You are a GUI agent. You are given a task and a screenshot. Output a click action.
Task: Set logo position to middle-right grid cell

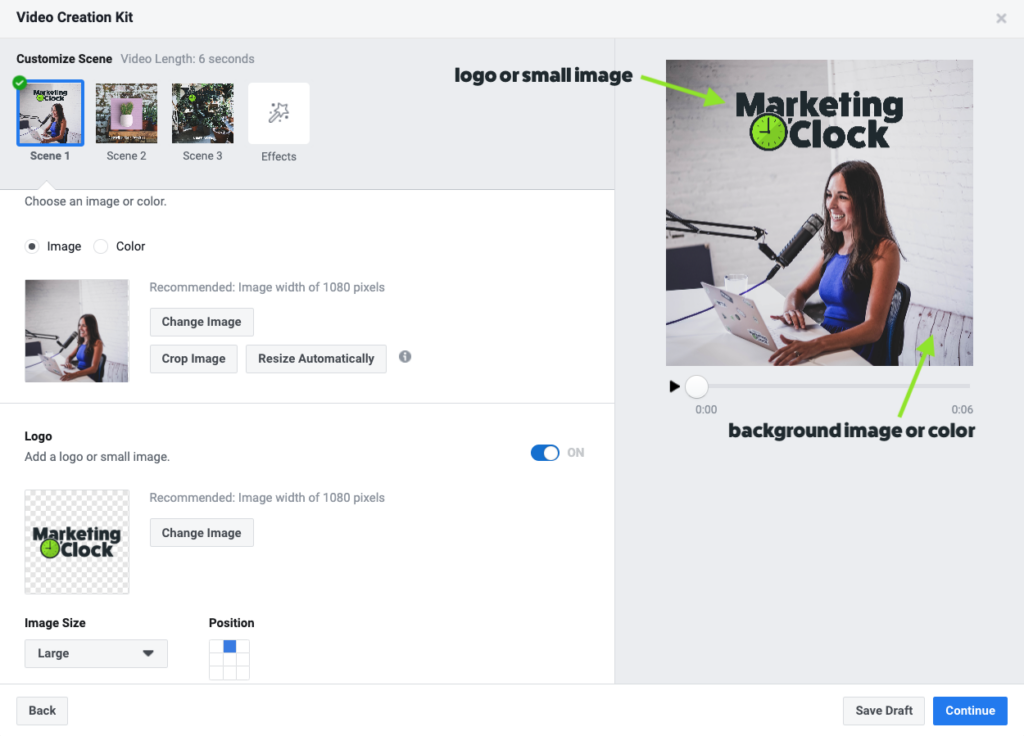pyautogui.click(x=243, y=660)
